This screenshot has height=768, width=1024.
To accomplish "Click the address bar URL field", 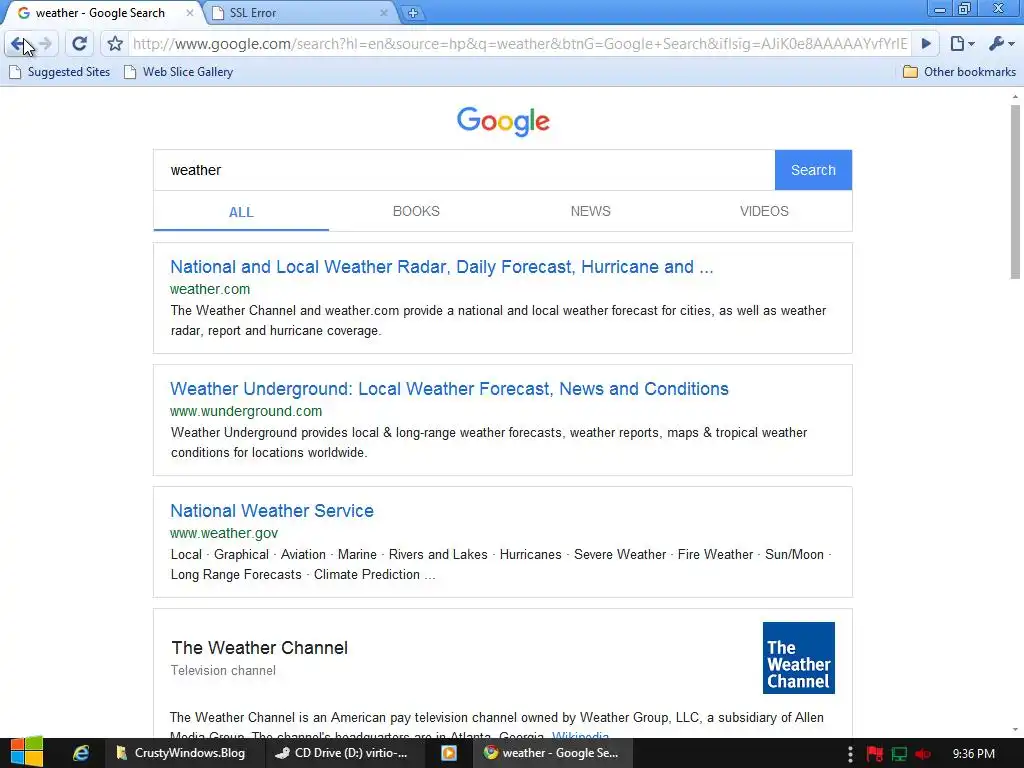I will point(519,44).
